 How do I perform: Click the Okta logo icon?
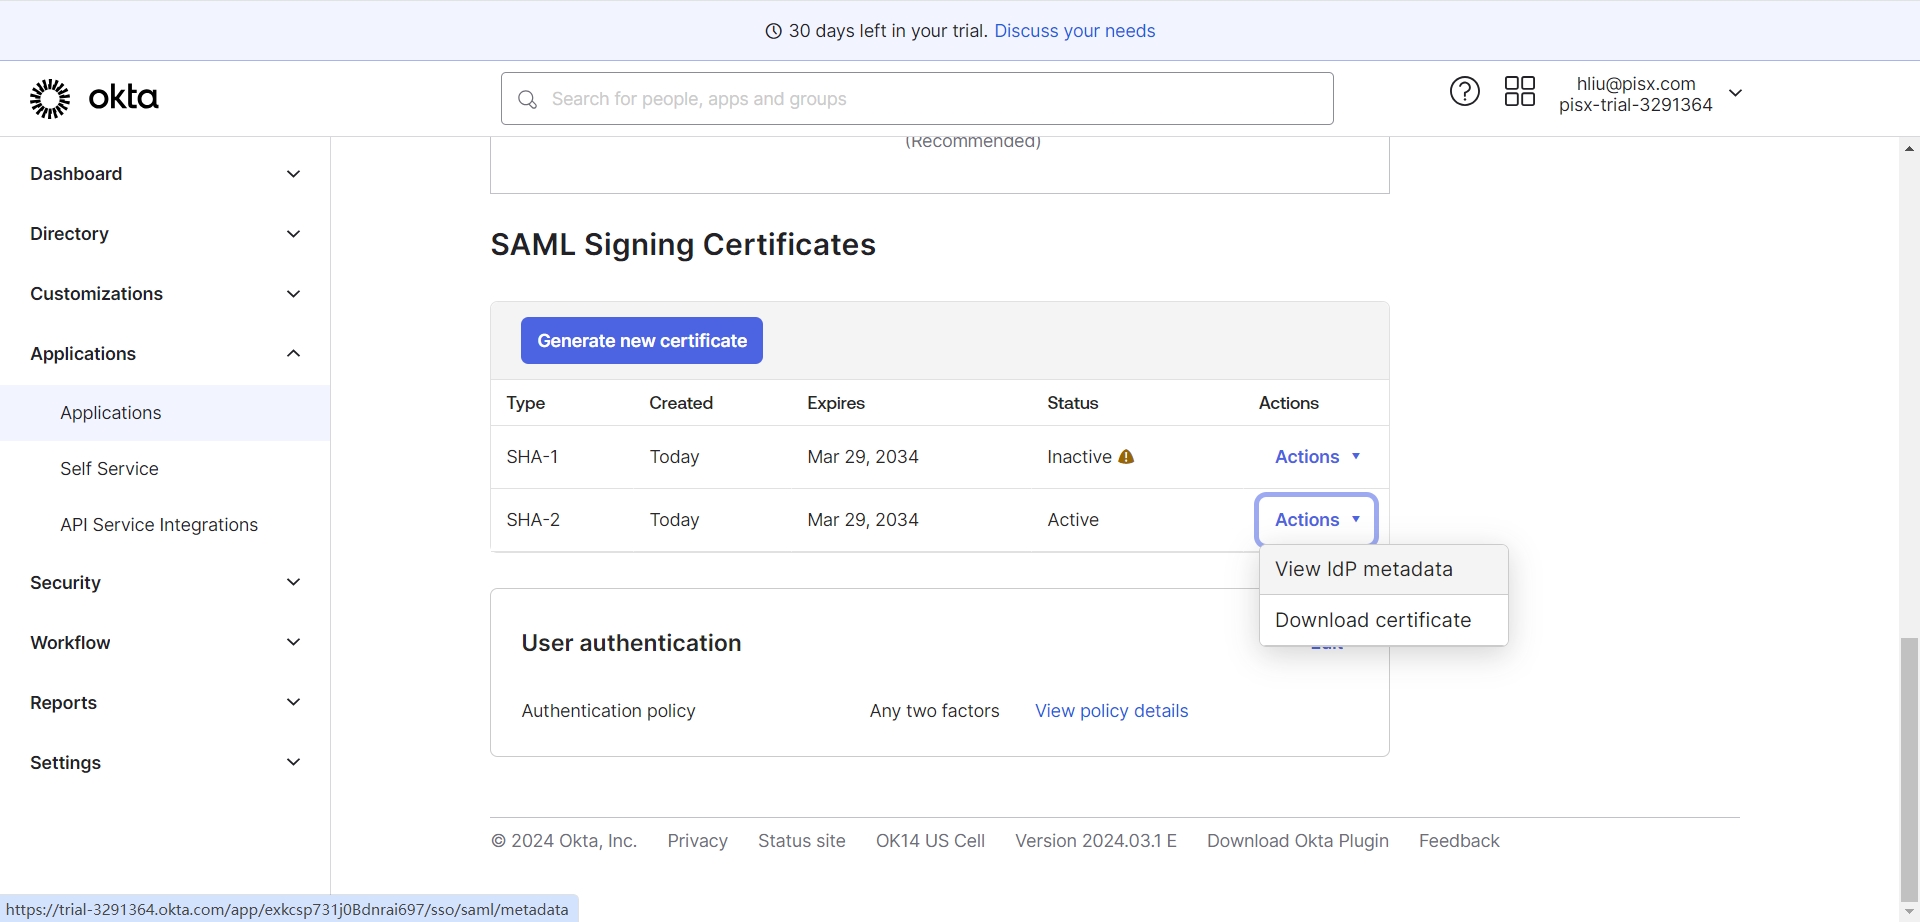click(x=50, y=98)
